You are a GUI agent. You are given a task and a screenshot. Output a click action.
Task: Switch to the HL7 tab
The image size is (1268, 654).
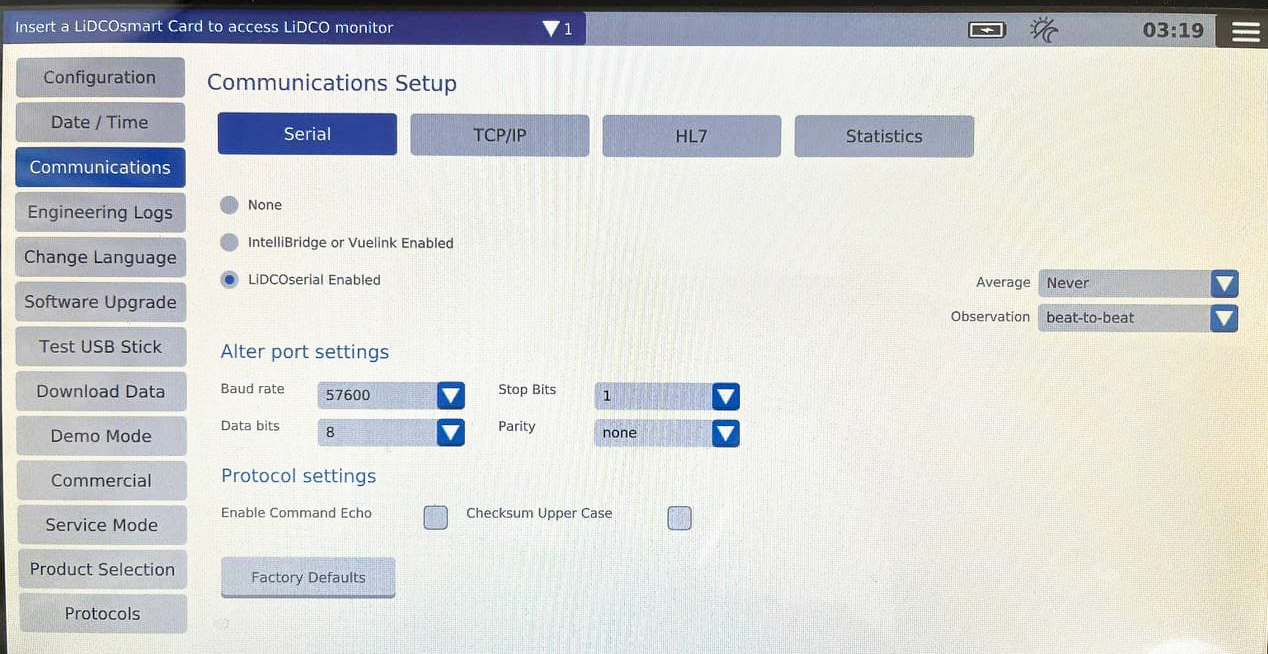[691, 136]
